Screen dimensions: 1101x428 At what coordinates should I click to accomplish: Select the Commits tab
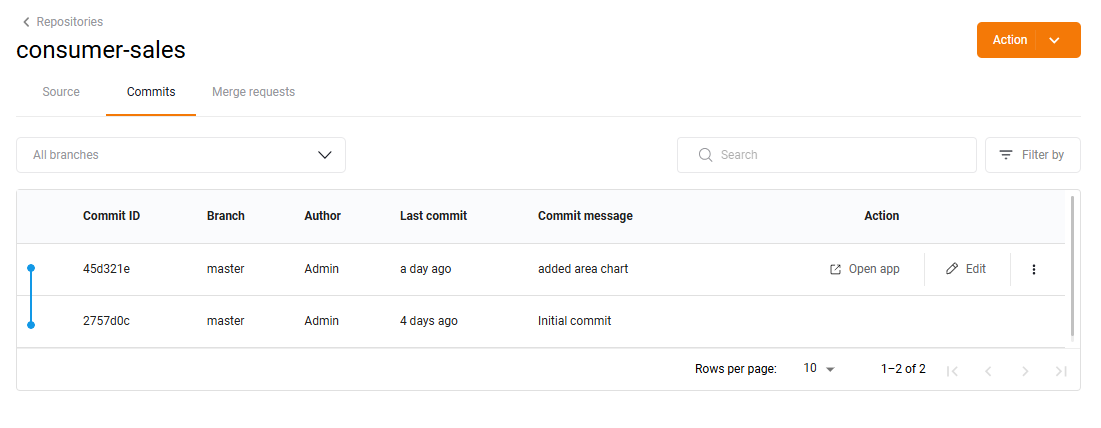pyautogui.click(x=151, y=92)
